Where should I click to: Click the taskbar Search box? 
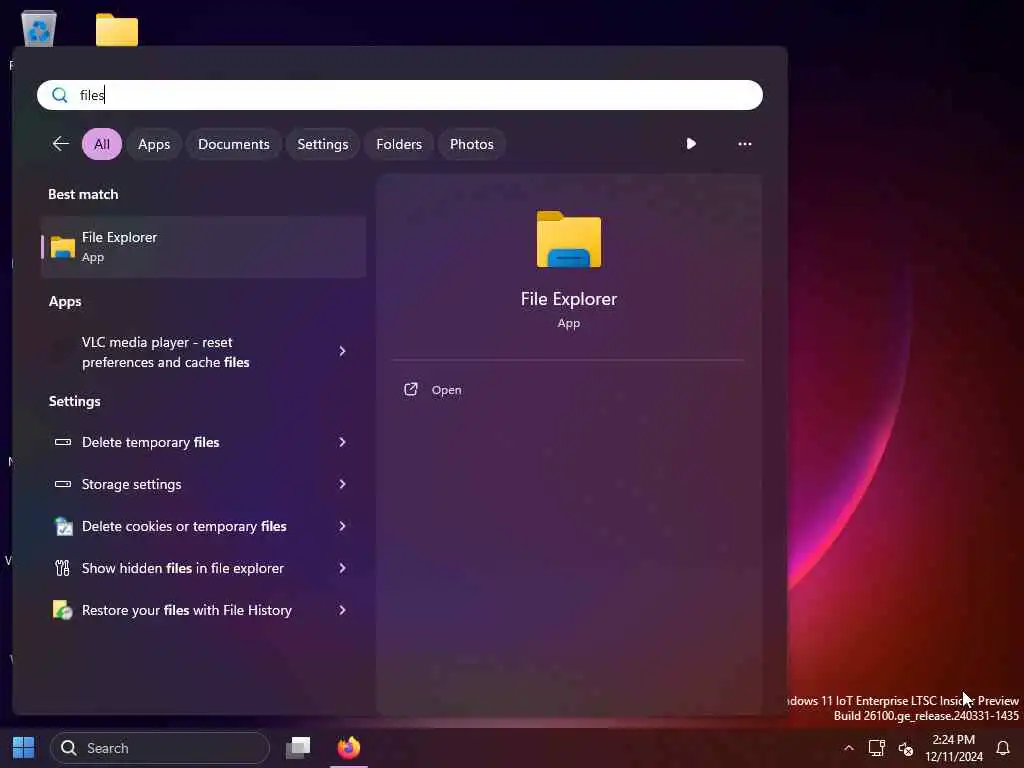coord(160,748)
